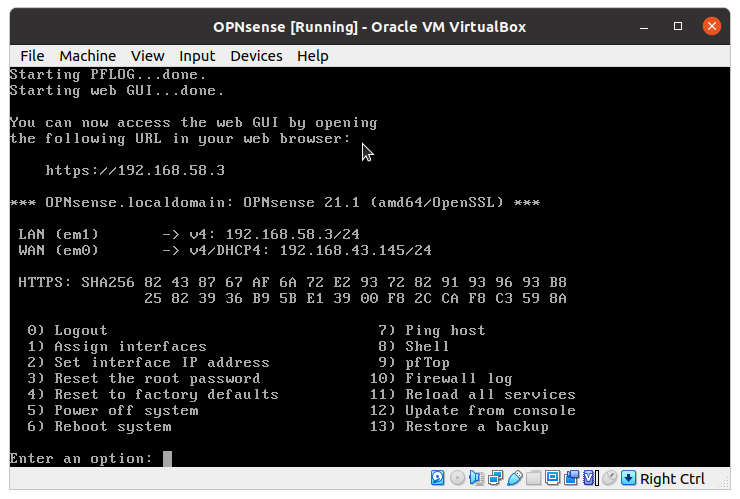Screen dimensions: 740x499
Task: Click the Right Ctrl host key label
Action: pyautogui.click(x=672, y=479)
